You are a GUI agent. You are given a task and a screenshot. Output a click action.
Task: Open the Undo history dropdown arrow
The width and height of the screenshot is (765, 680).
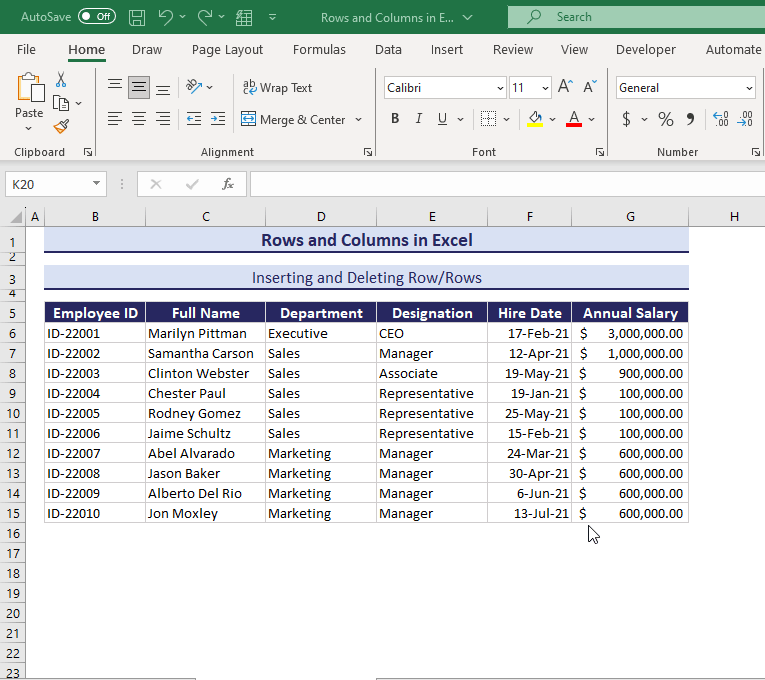coord(182,17)
